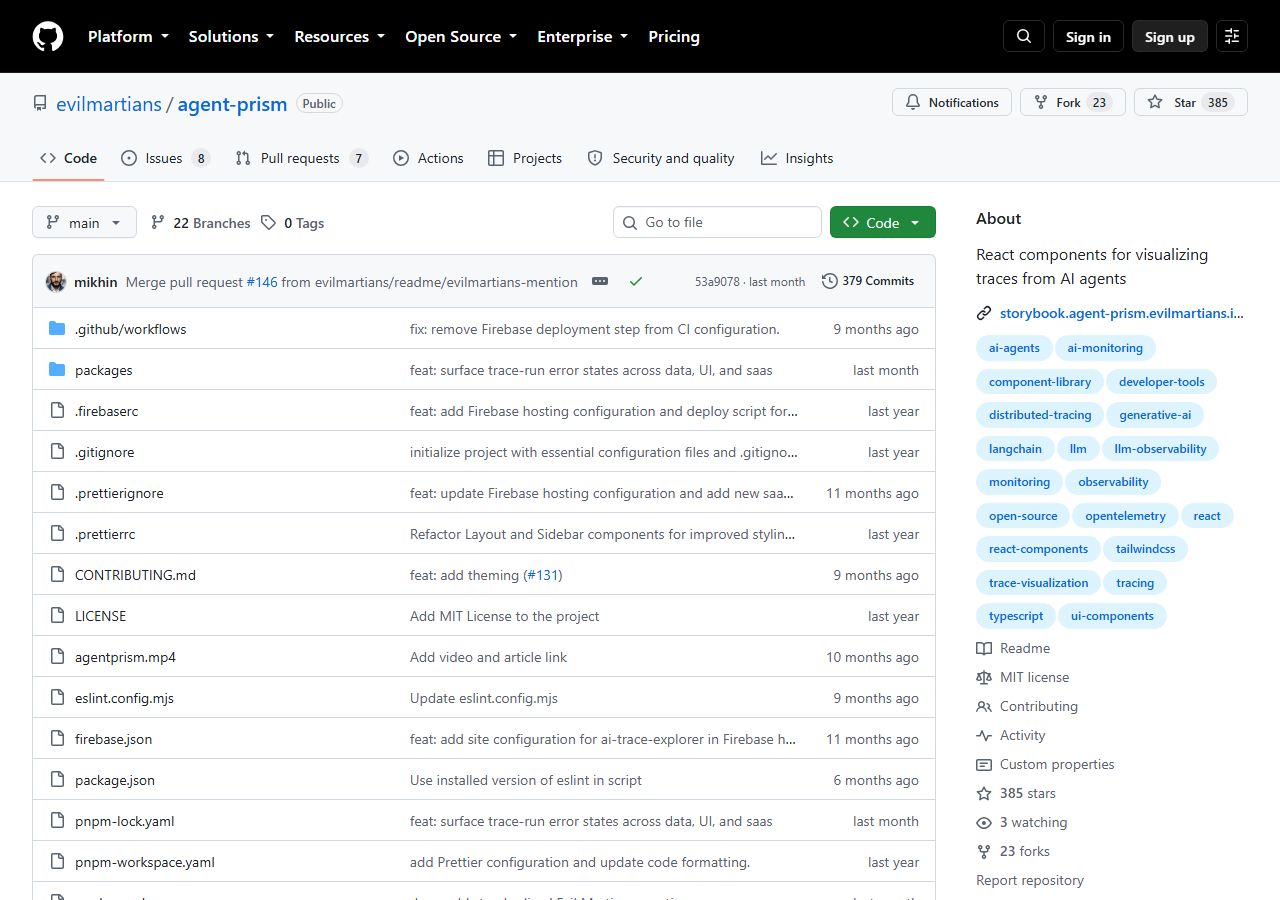
Task: Open the search magnifier button
Action: pyautogui.click(x=1024, y=36)
